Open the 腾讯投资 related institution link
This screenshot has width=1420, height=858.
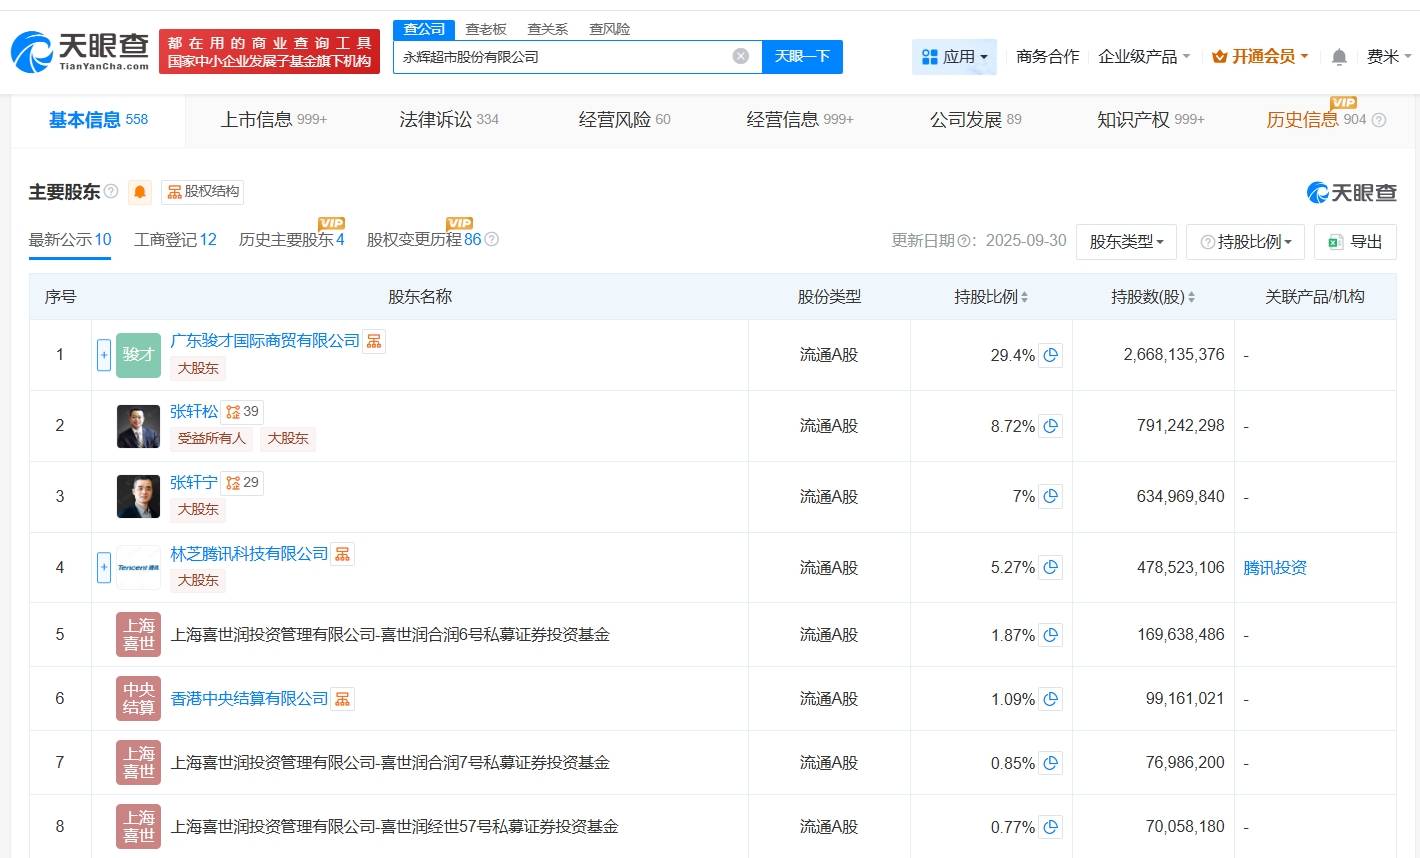1275,568
